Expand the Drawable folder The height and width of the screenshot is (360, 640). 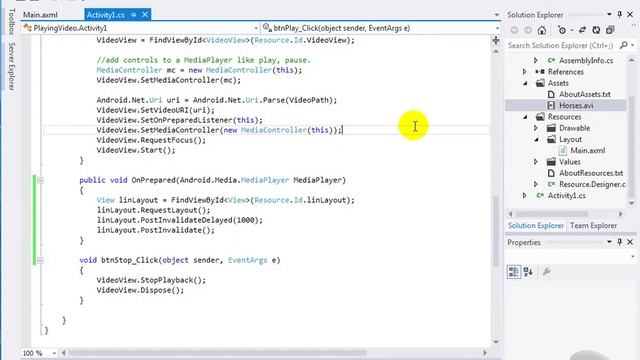536,128
